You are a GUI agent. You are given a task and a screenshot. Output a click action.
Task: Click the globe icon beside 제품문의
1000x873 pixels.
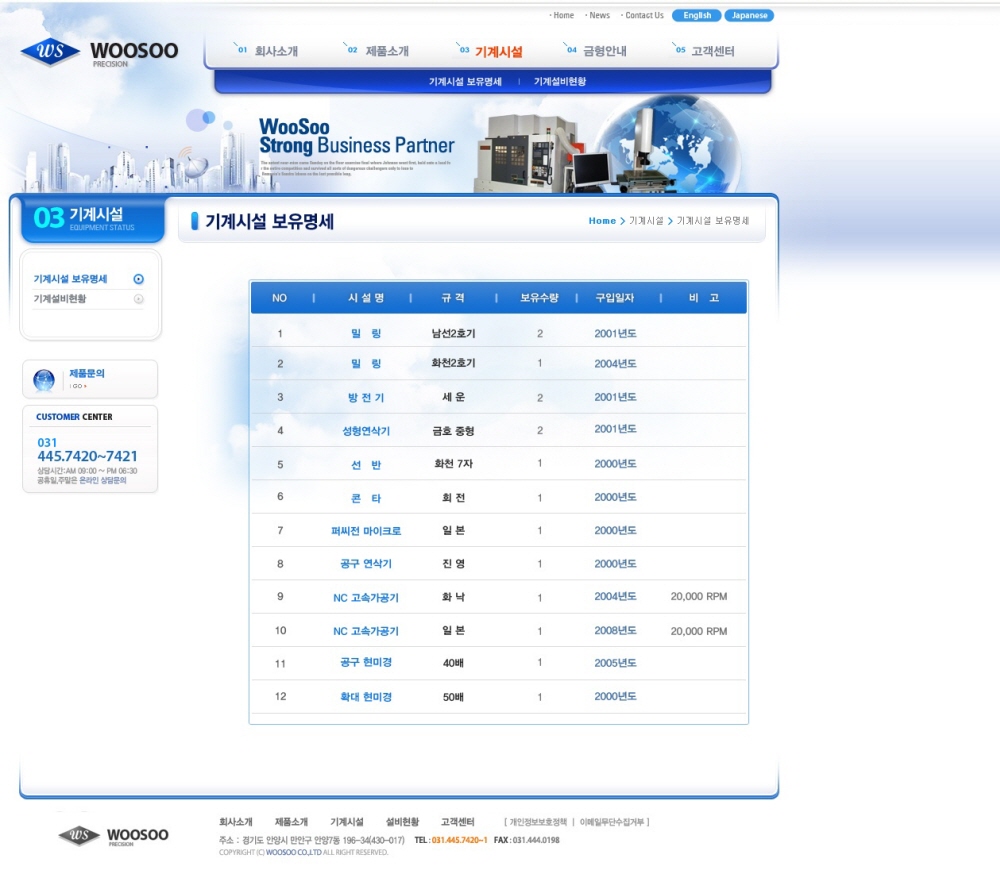click(44, 380)
